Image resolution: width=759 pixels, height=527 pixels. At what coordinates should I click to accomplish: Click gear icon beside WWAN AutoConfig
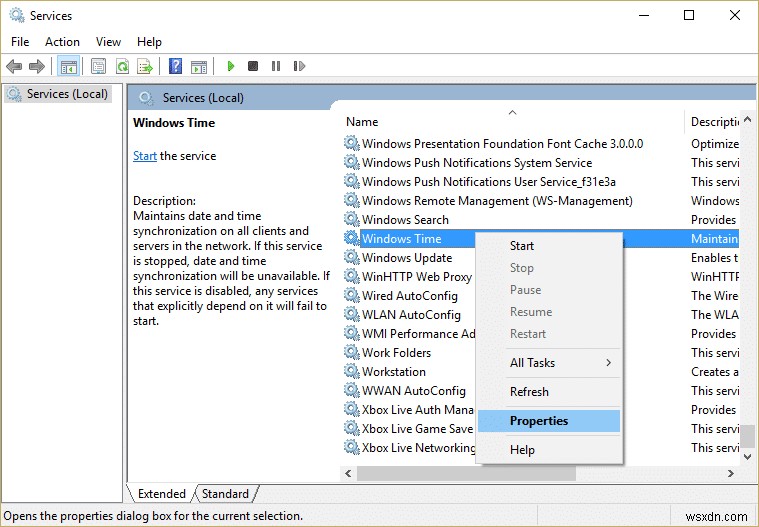click(352, 390)
